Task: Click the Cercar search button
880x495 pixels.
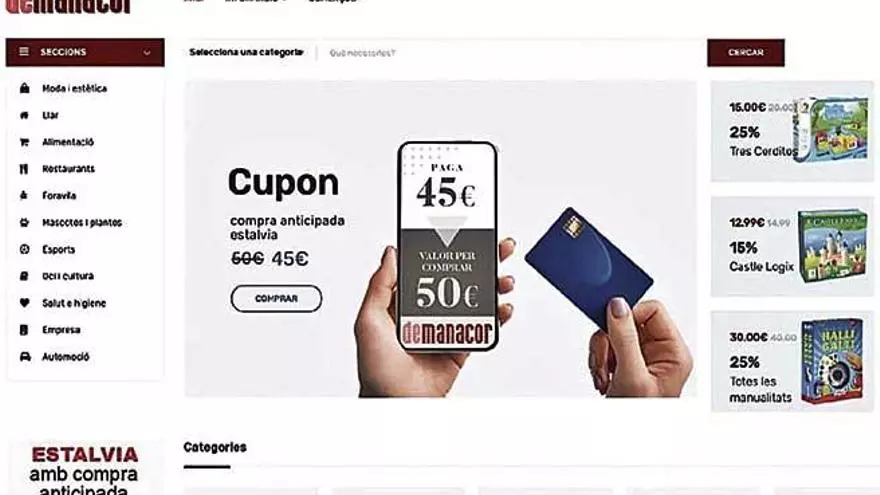Action: [x=745, y=52]
